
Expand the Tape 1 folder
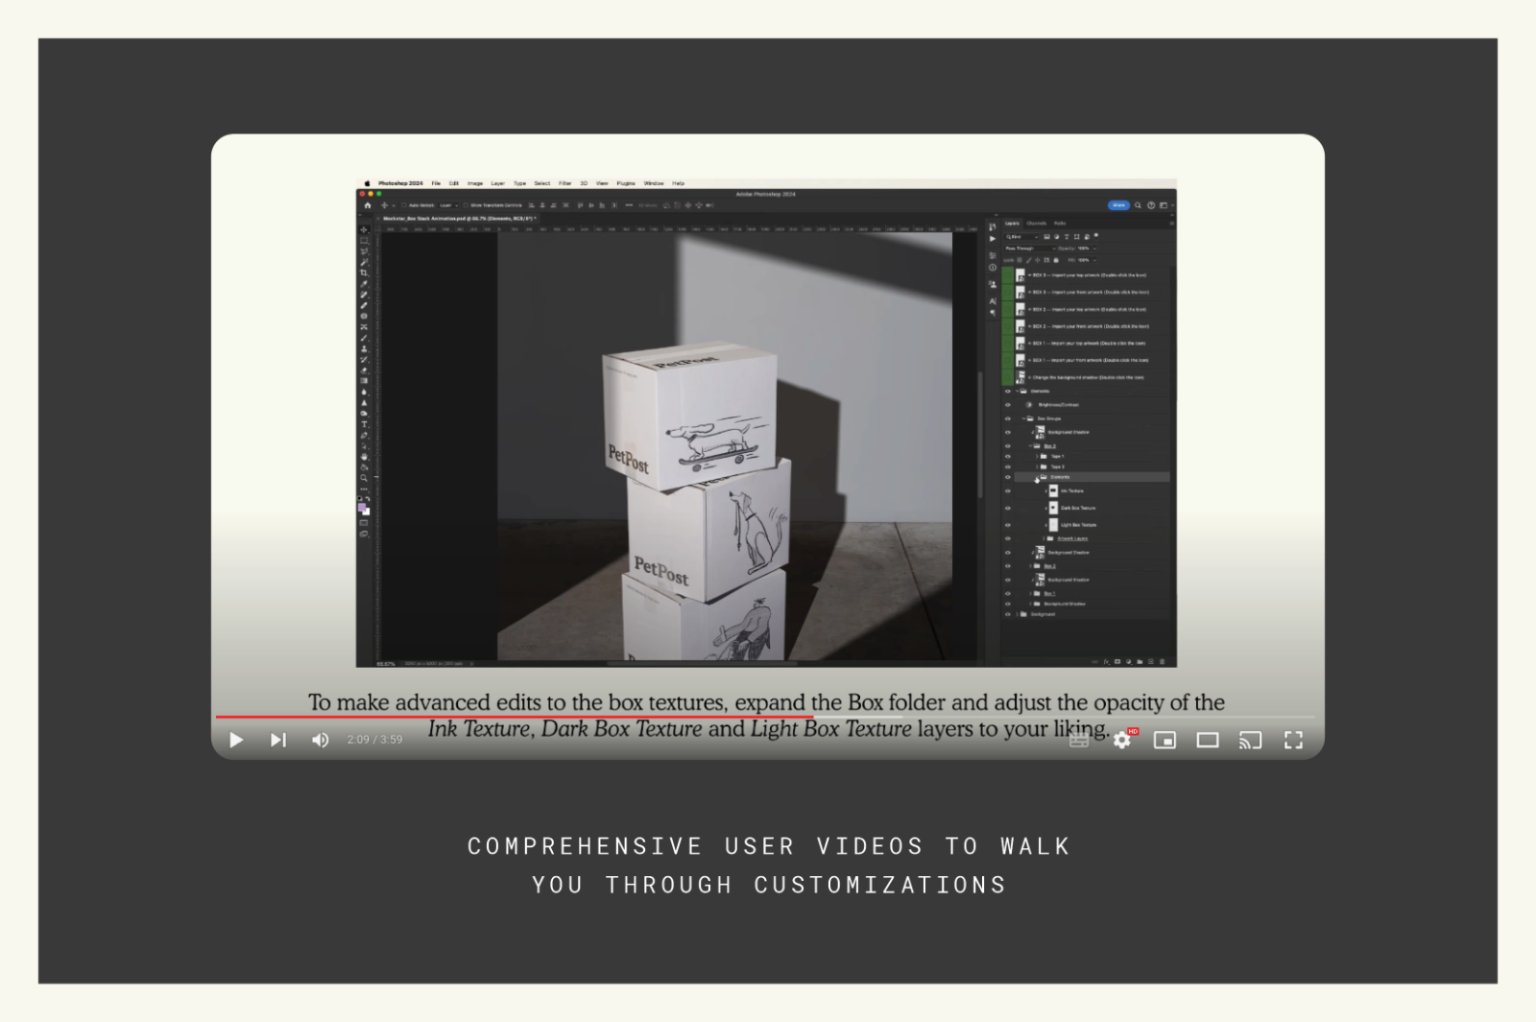pos(1036,456)
